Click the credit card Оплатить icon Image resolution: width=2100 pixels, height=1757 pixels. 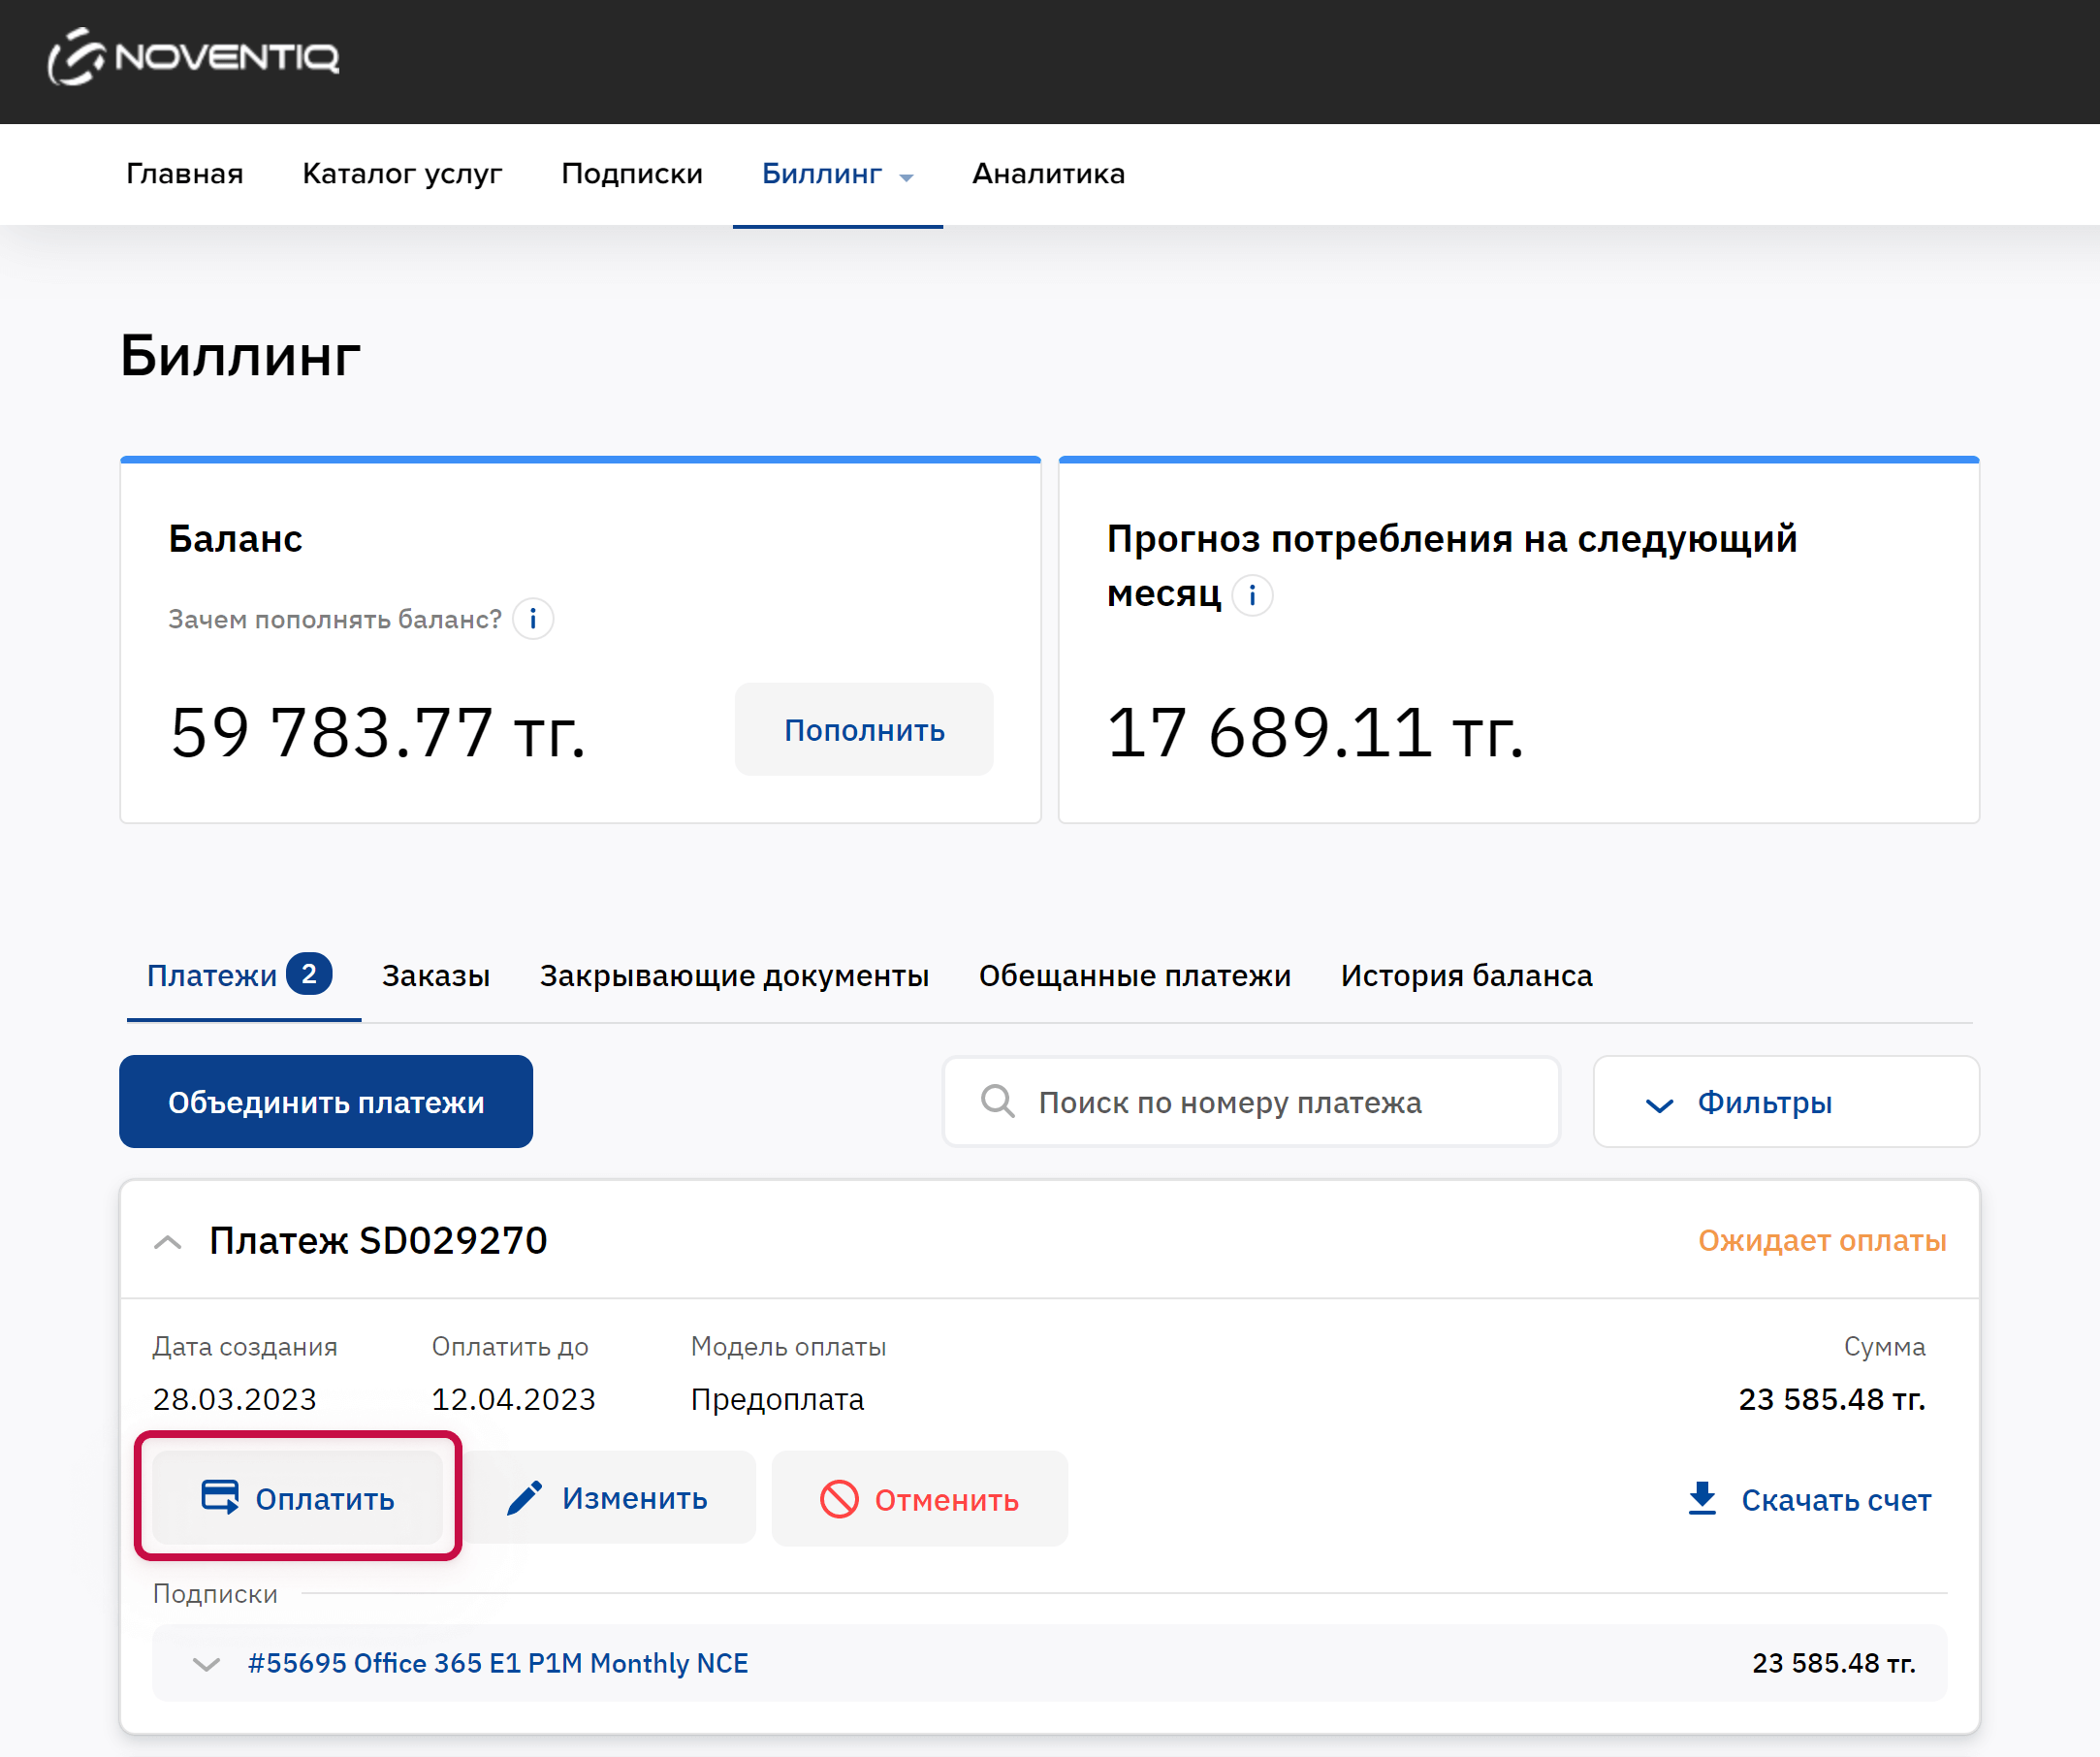(220, 1497)
